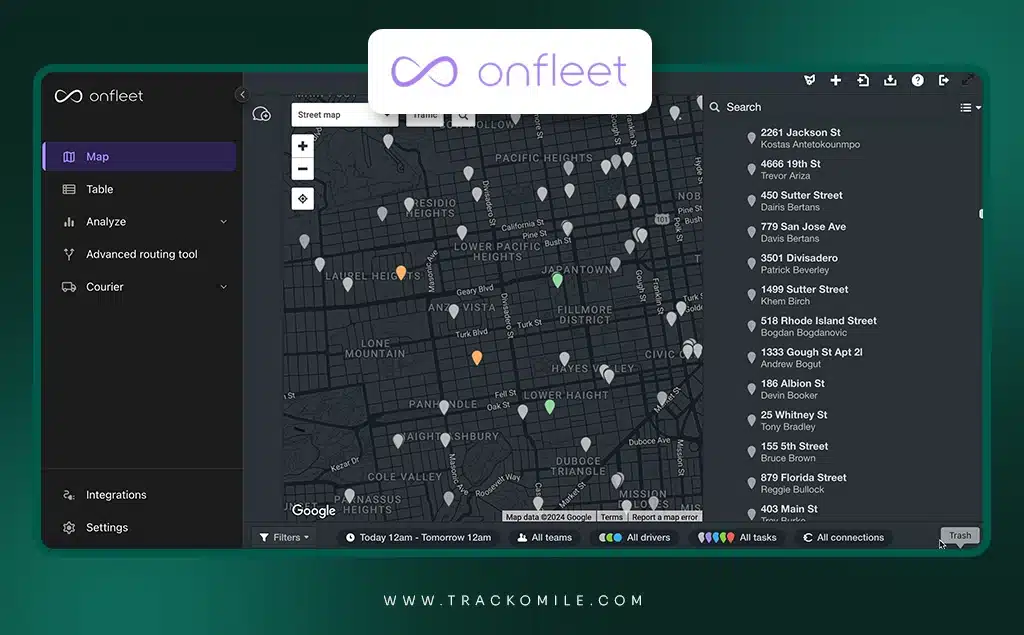Open the All tasks filter
This screenshot has width=1024, height=635.
737,538
